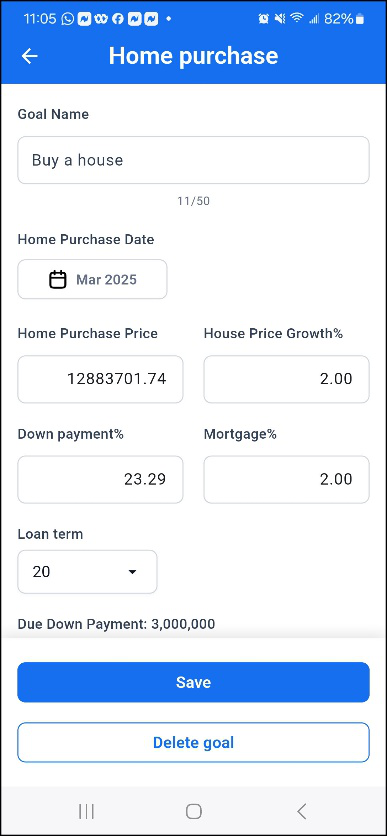Screen dimensions: 387x836
Task: Tap the Facebook notification icon in status bar
Action: 118,19
